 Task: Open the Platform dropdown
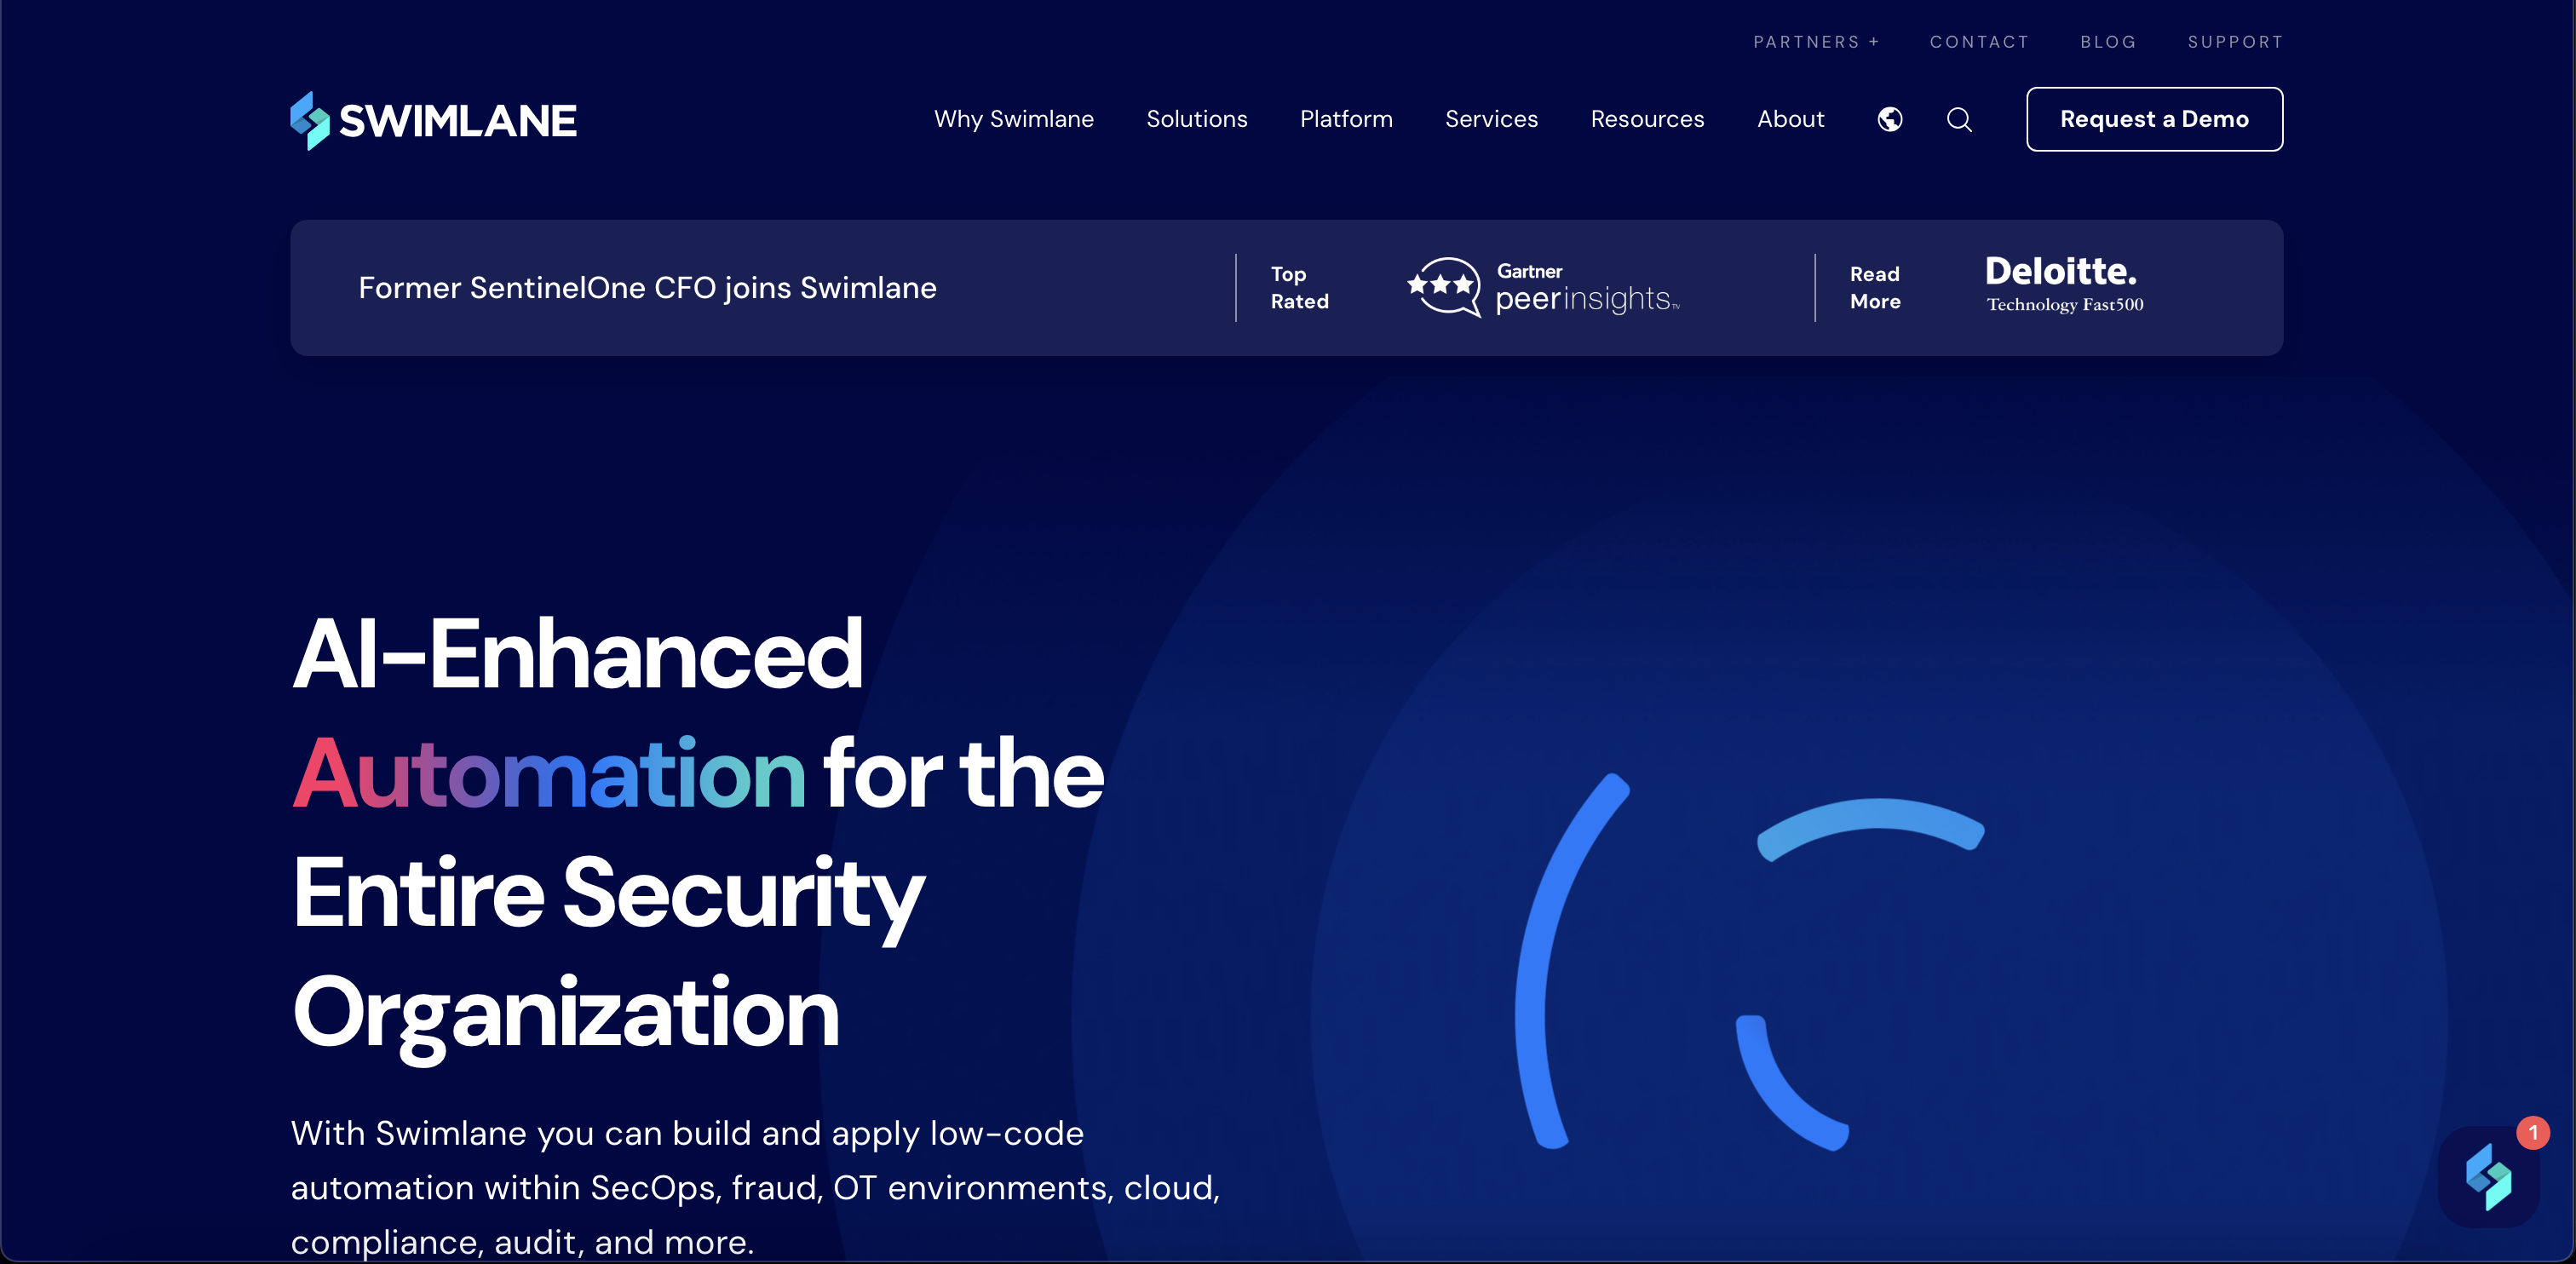1346,119
